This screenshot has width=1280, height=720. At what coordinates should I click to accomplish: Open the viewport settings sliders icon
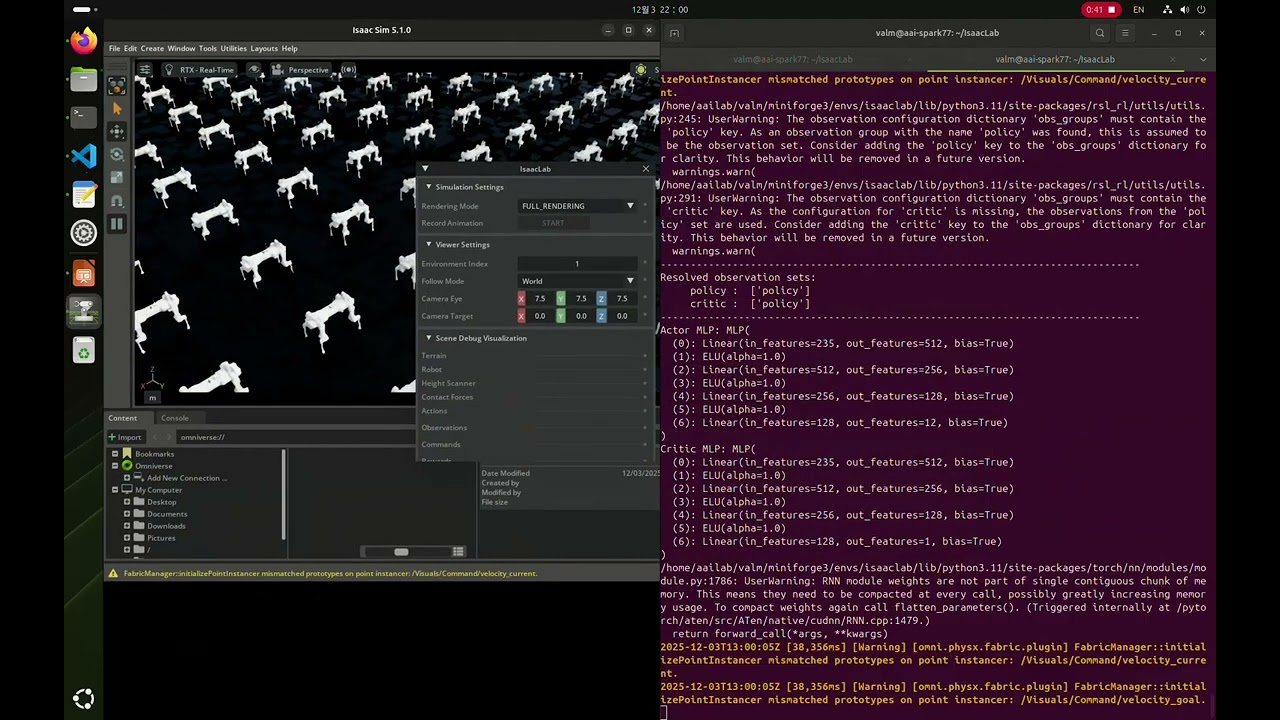point(145,70)
